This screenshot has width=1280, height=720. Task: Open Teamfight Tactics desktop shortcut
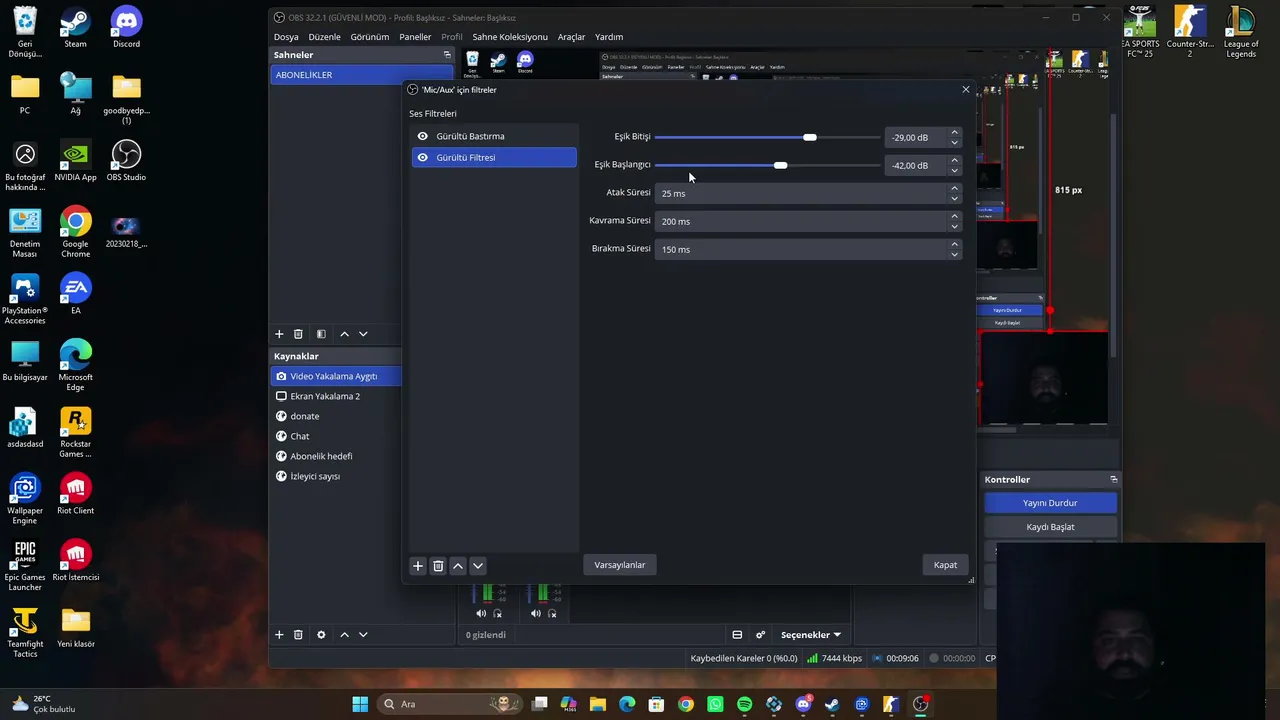point(25,632)
